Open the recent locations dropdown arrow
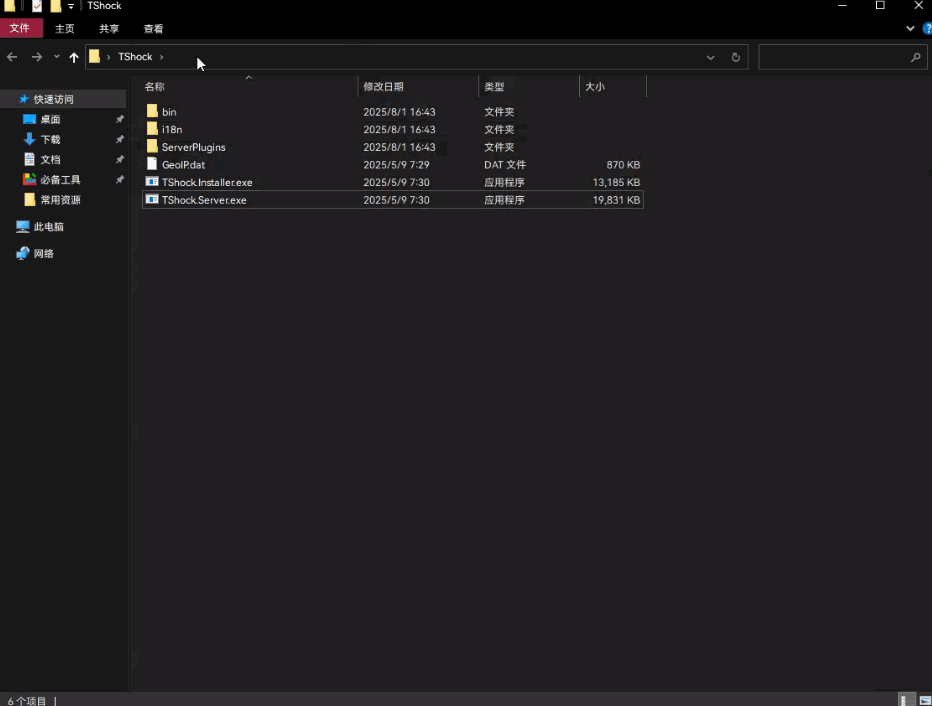Image resolution: width=932 pixels, height=706 pixels. [56, 57]
